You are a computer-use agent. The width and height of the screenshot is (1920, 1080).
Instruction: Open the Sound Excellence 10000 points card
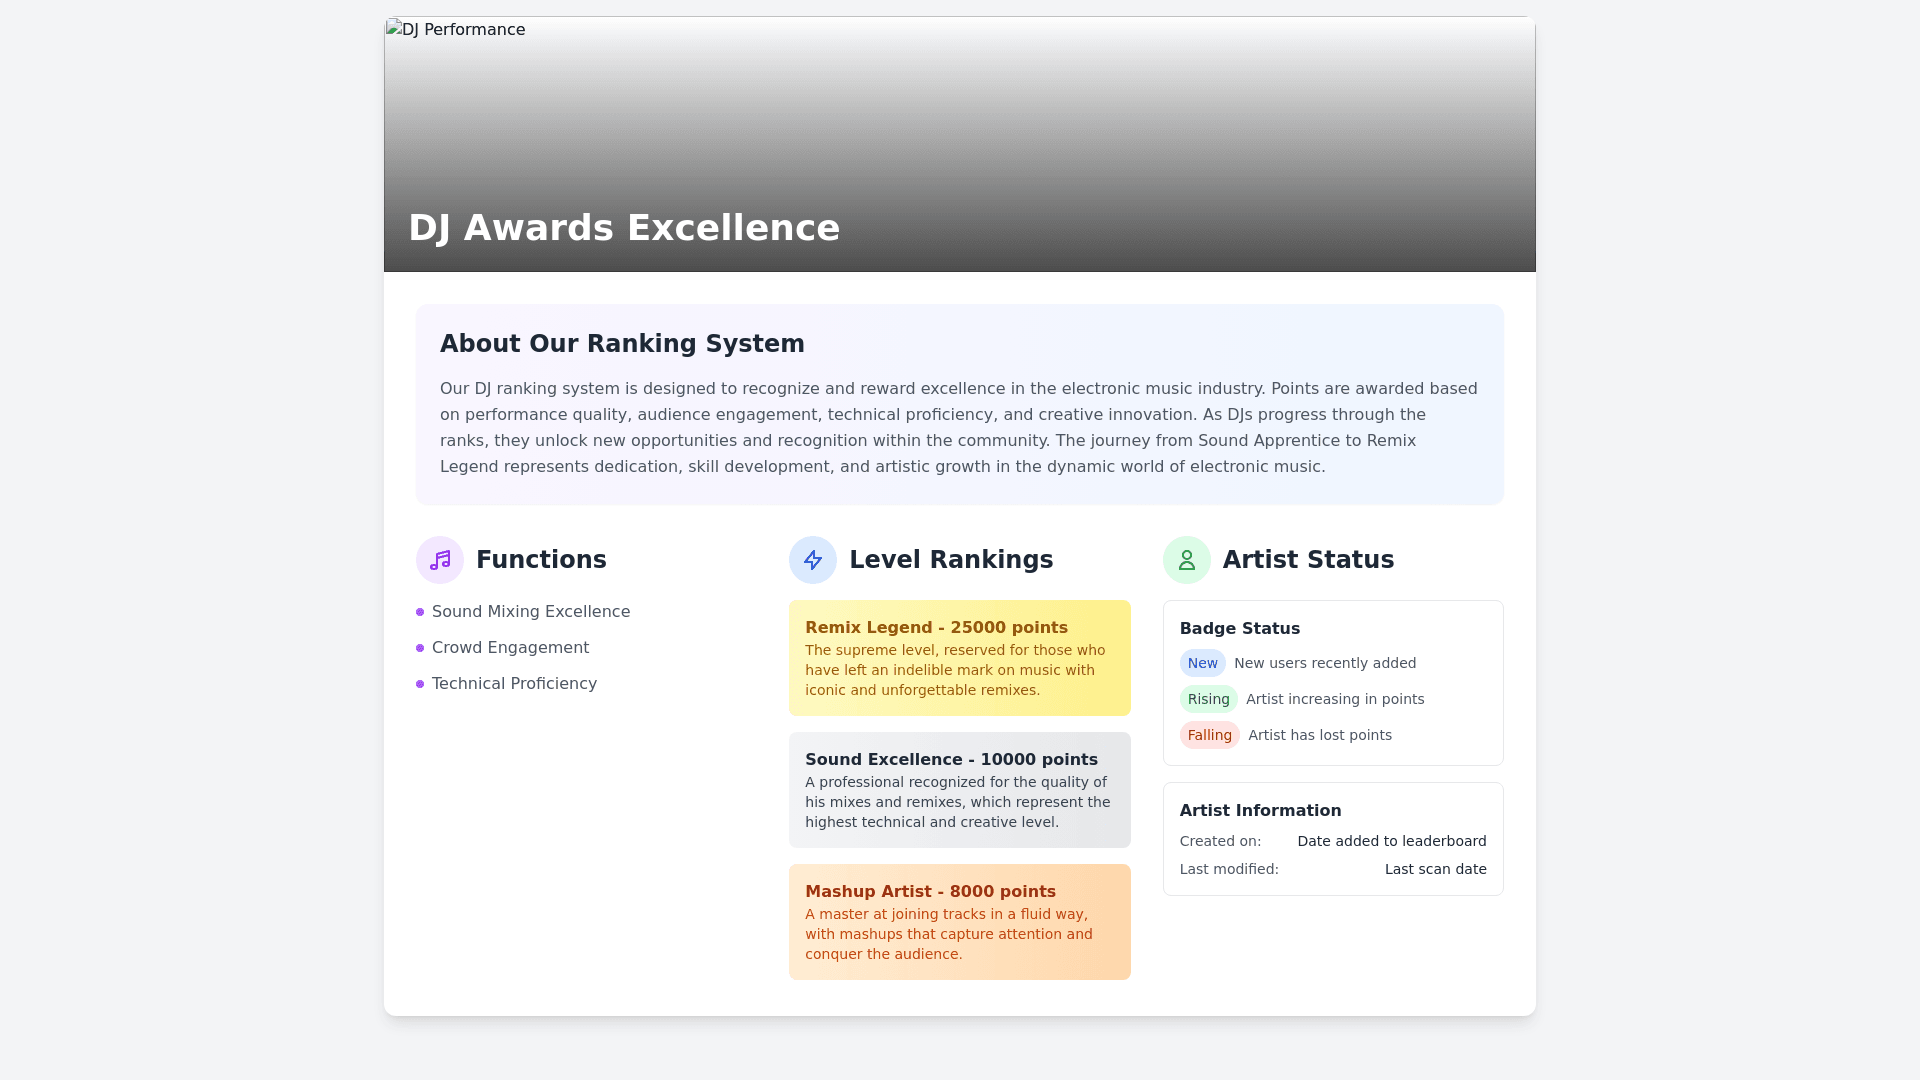(959, 790)
